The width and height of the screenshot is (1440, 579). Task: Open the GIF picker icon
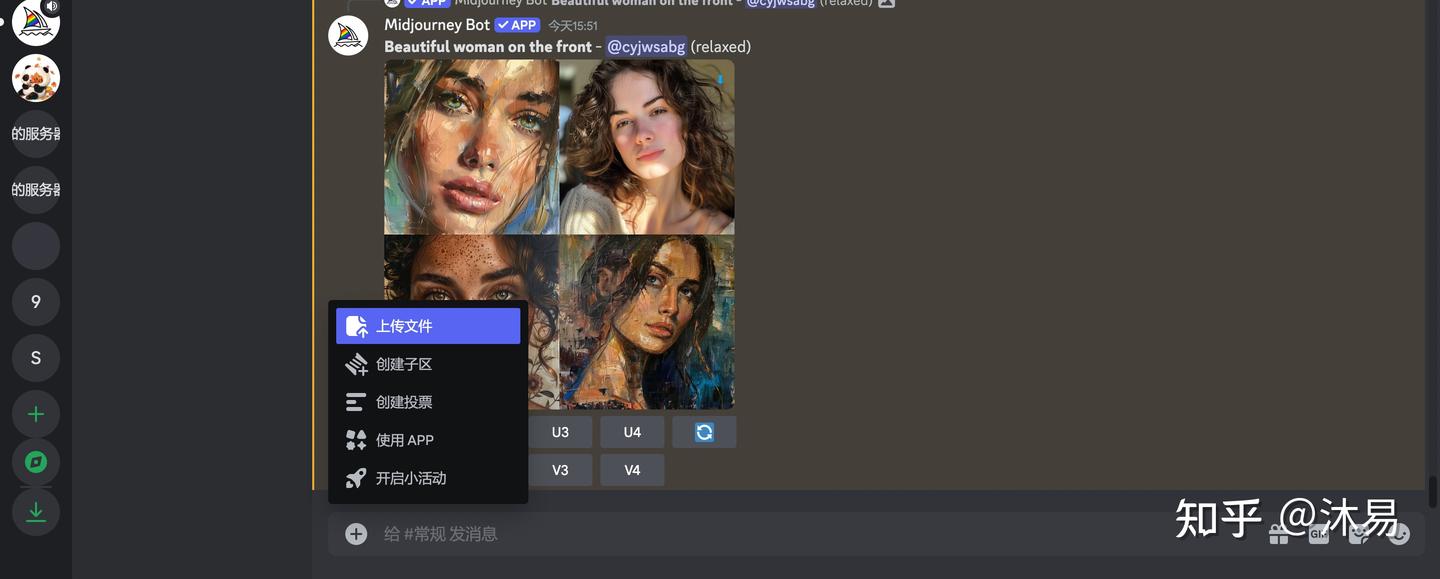(x=1319, y=534)
